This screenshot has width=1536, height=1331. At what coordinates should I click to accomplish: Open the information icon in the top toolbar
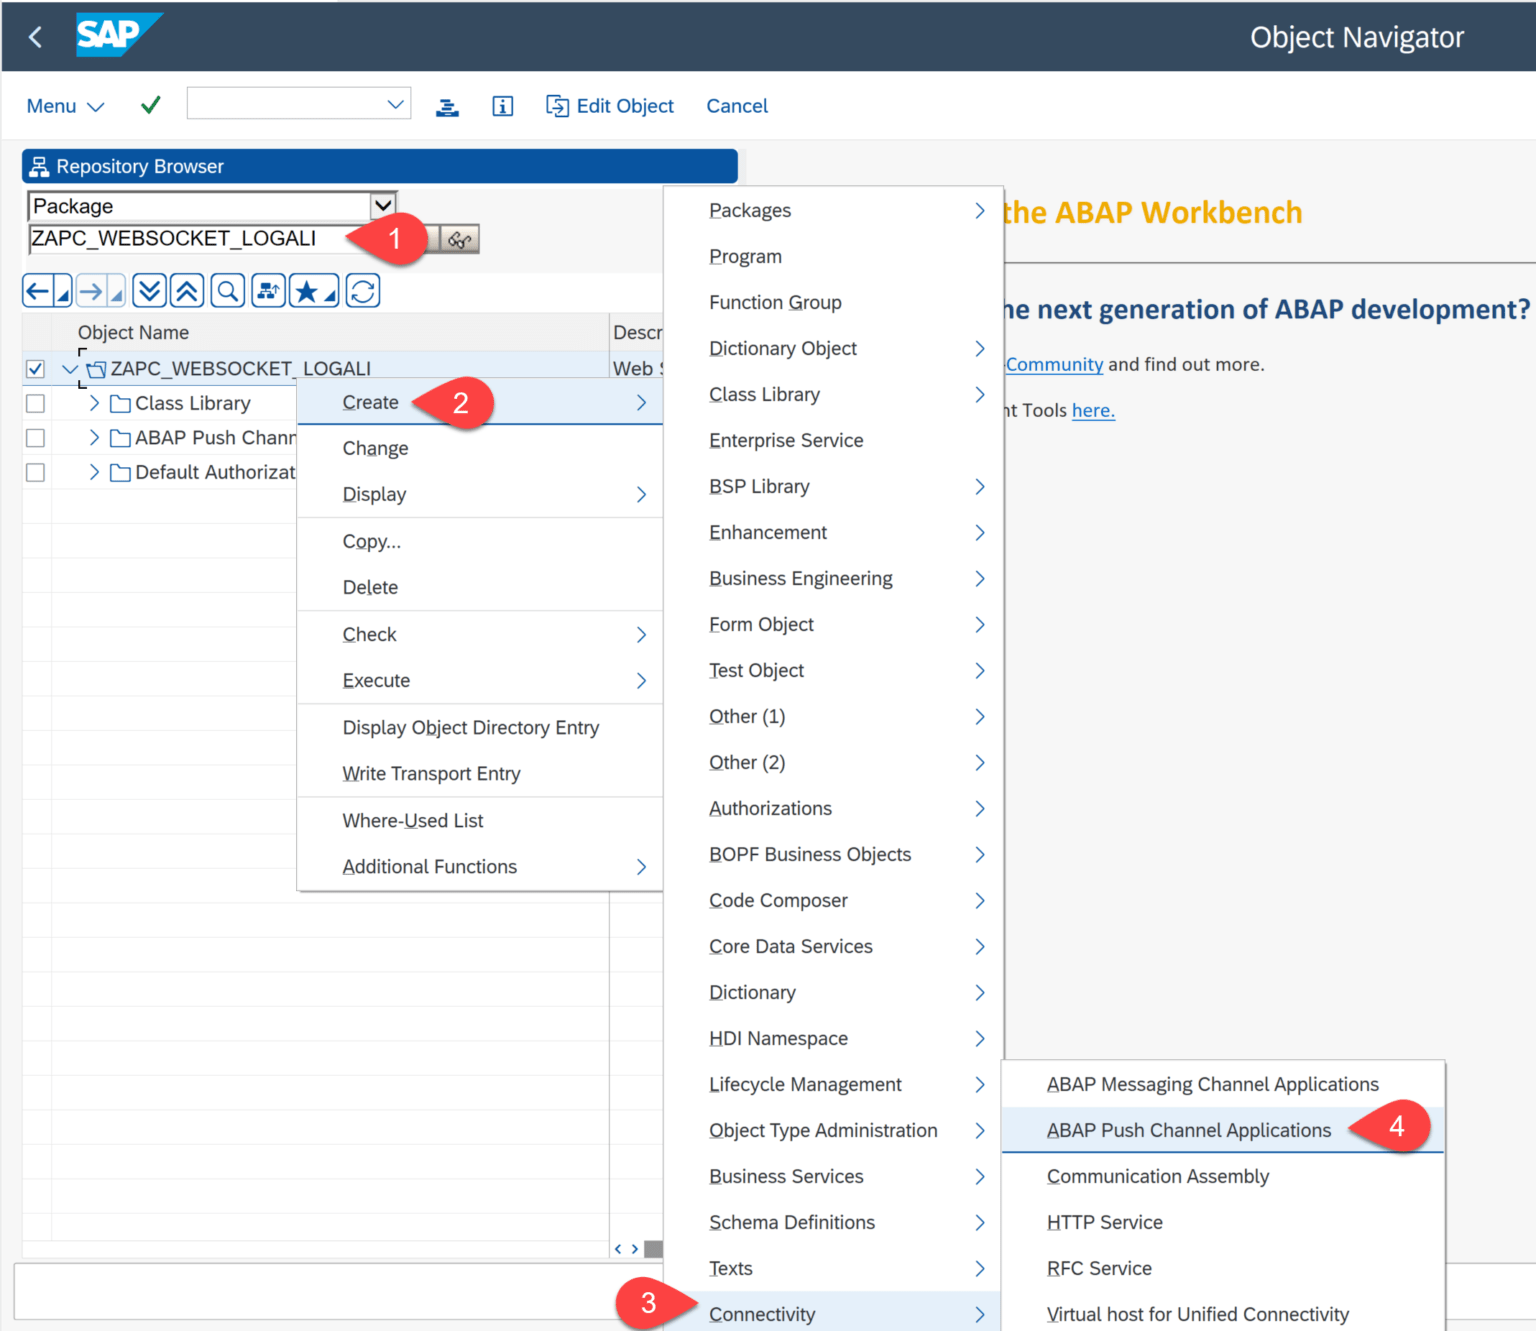(503, 105)
